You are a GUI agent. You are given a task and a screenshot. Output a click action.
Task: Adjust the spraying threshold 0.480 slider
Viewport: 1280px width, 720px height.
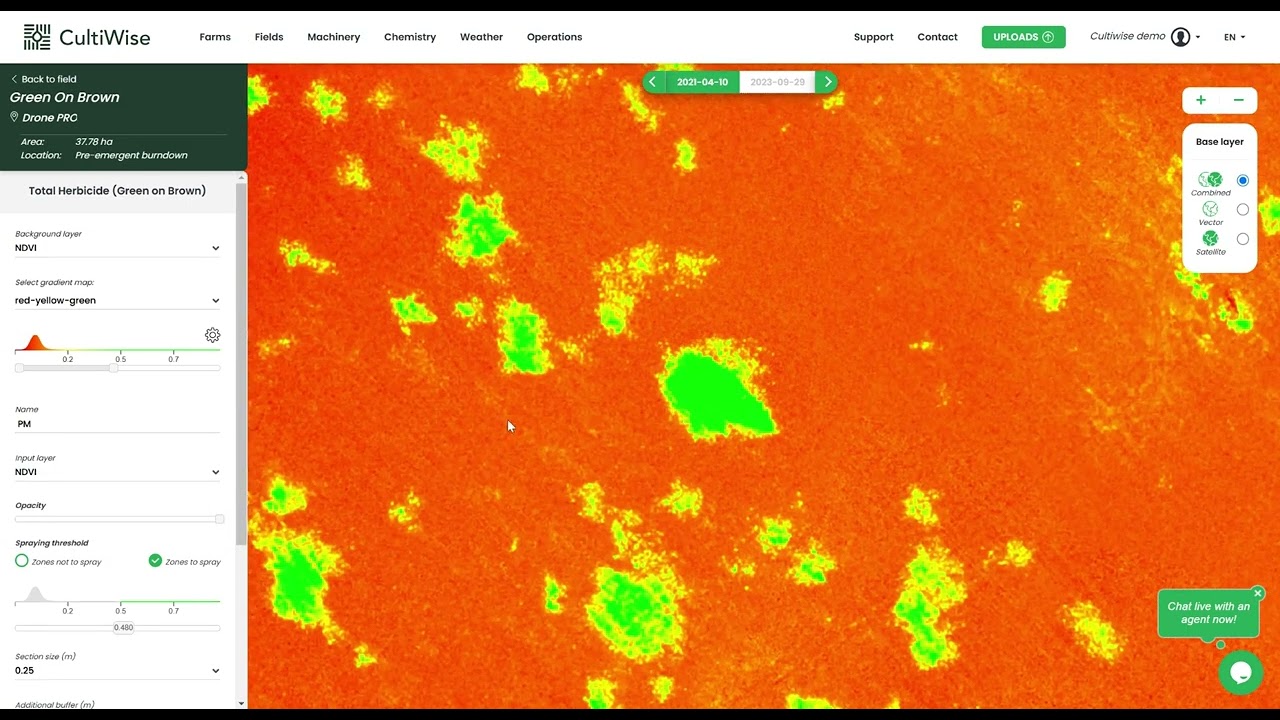tap(123, 628)
